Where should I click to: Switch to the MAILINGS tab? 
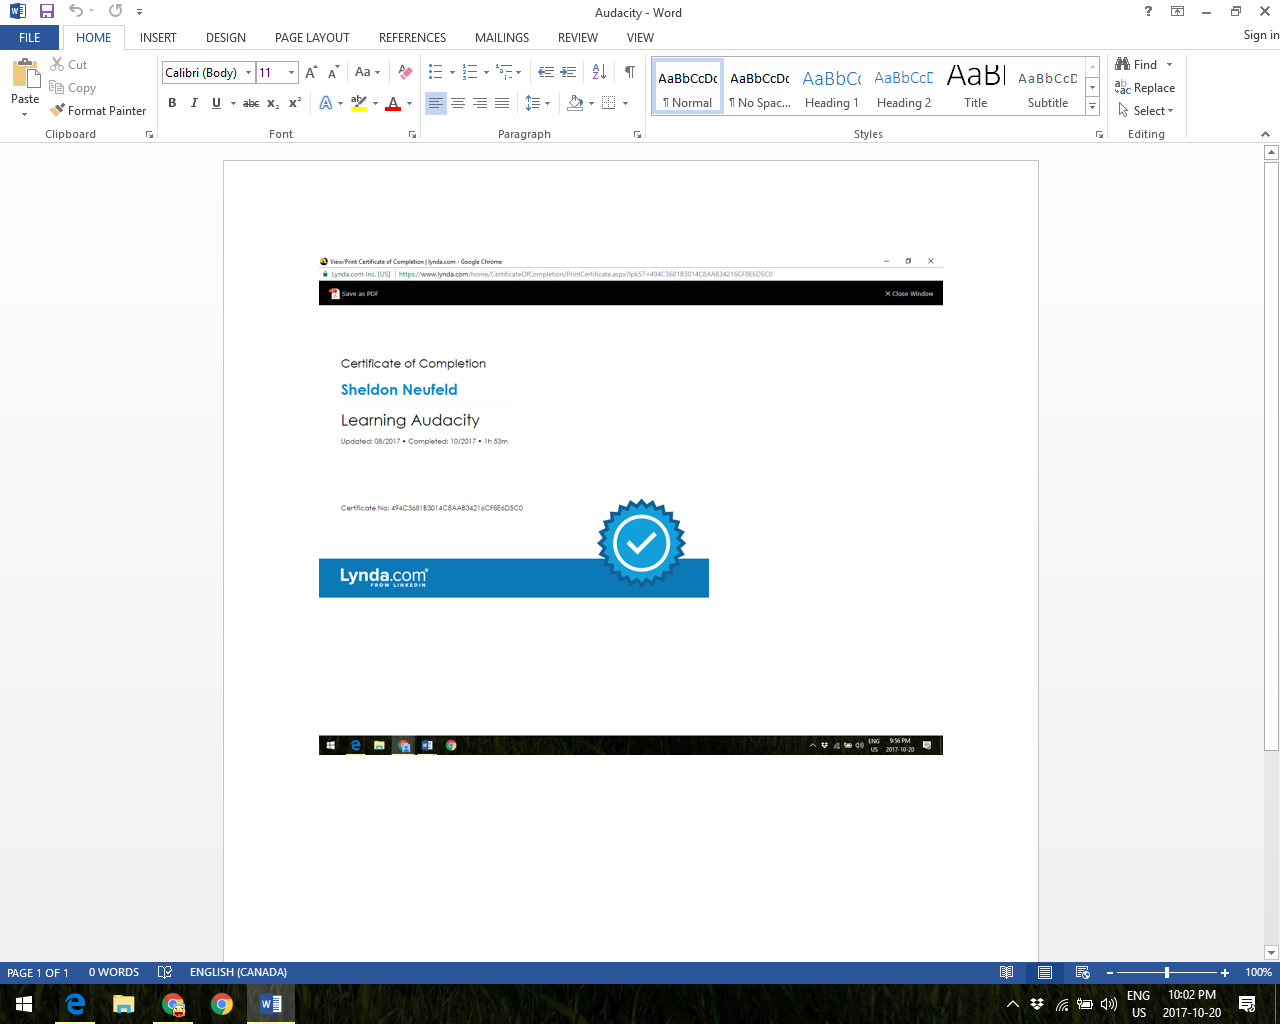(x=502, y=37)
